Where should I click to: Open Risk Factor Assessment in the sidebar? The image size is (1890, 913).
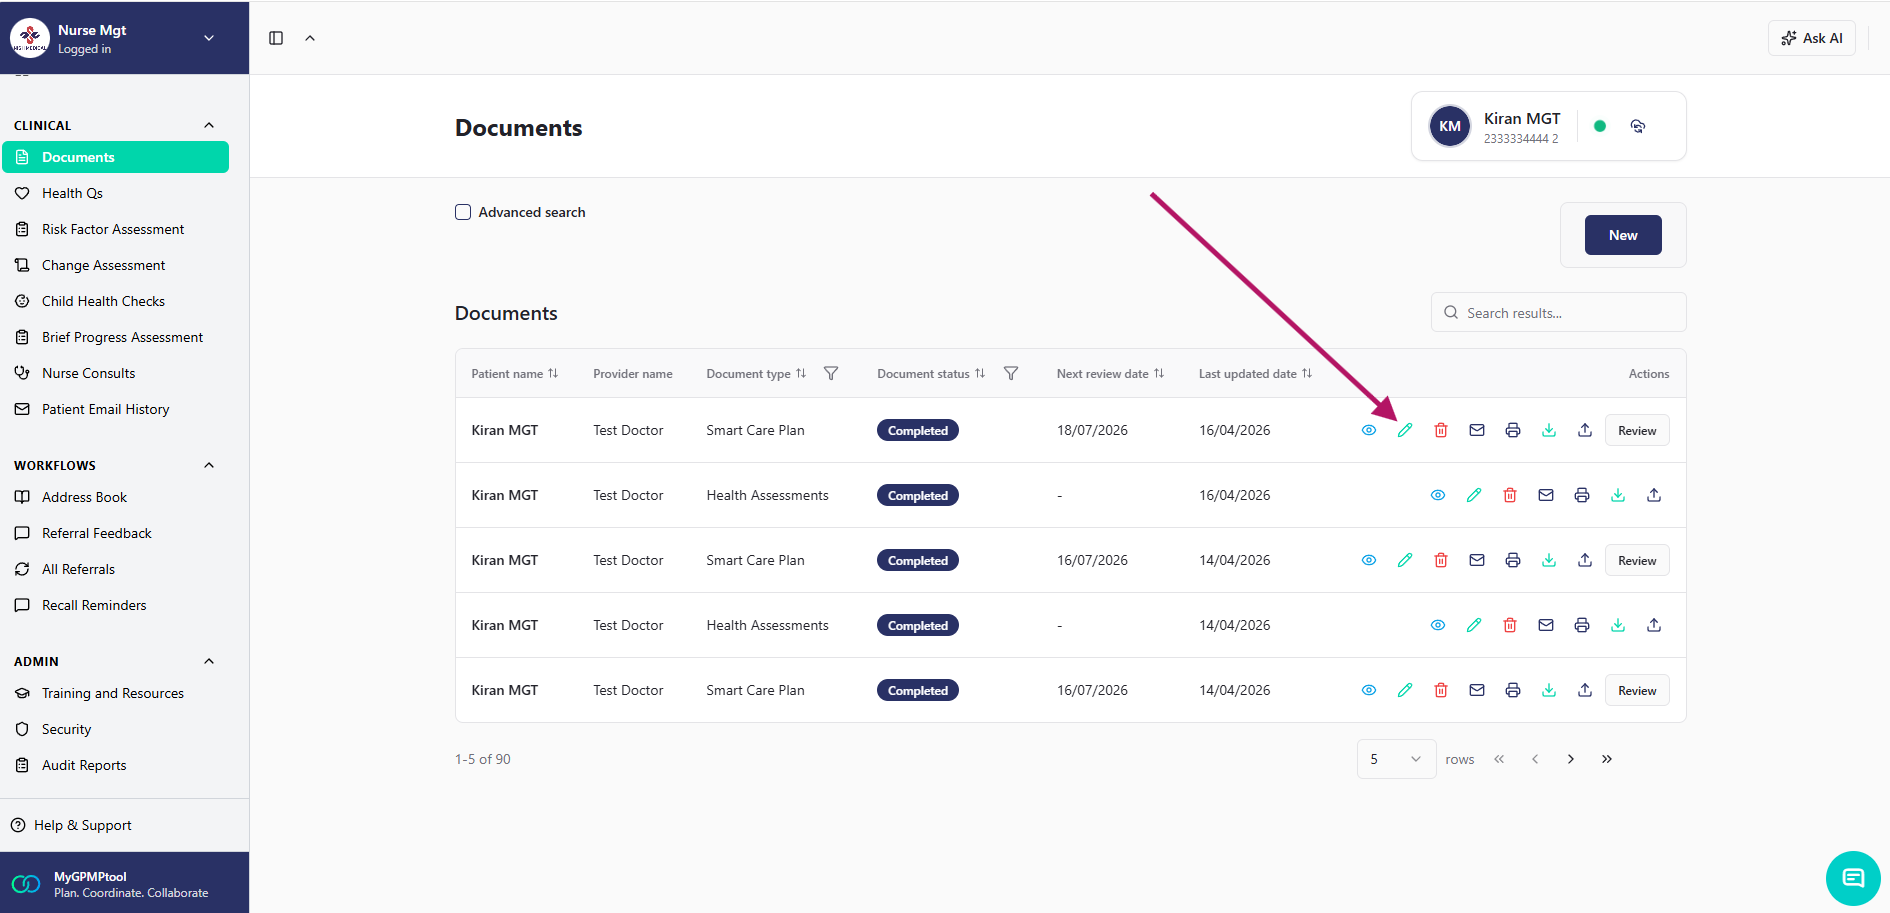(113, 229)
